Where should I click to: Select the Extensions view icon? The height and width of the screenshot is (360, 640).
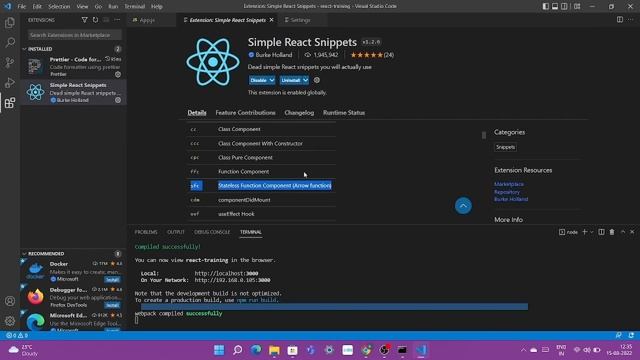[x=10, y=102]
